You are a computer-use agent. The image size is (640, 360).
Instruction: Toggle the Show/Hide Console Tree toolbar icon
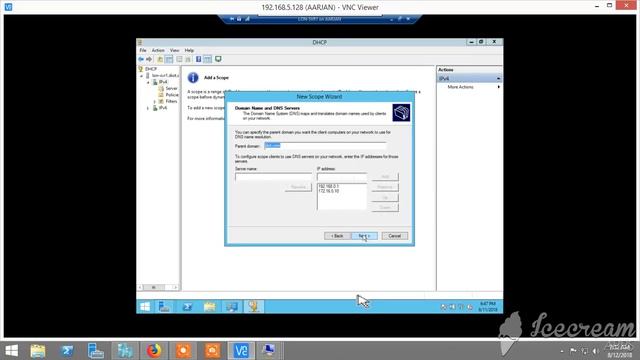coord(169,59)
